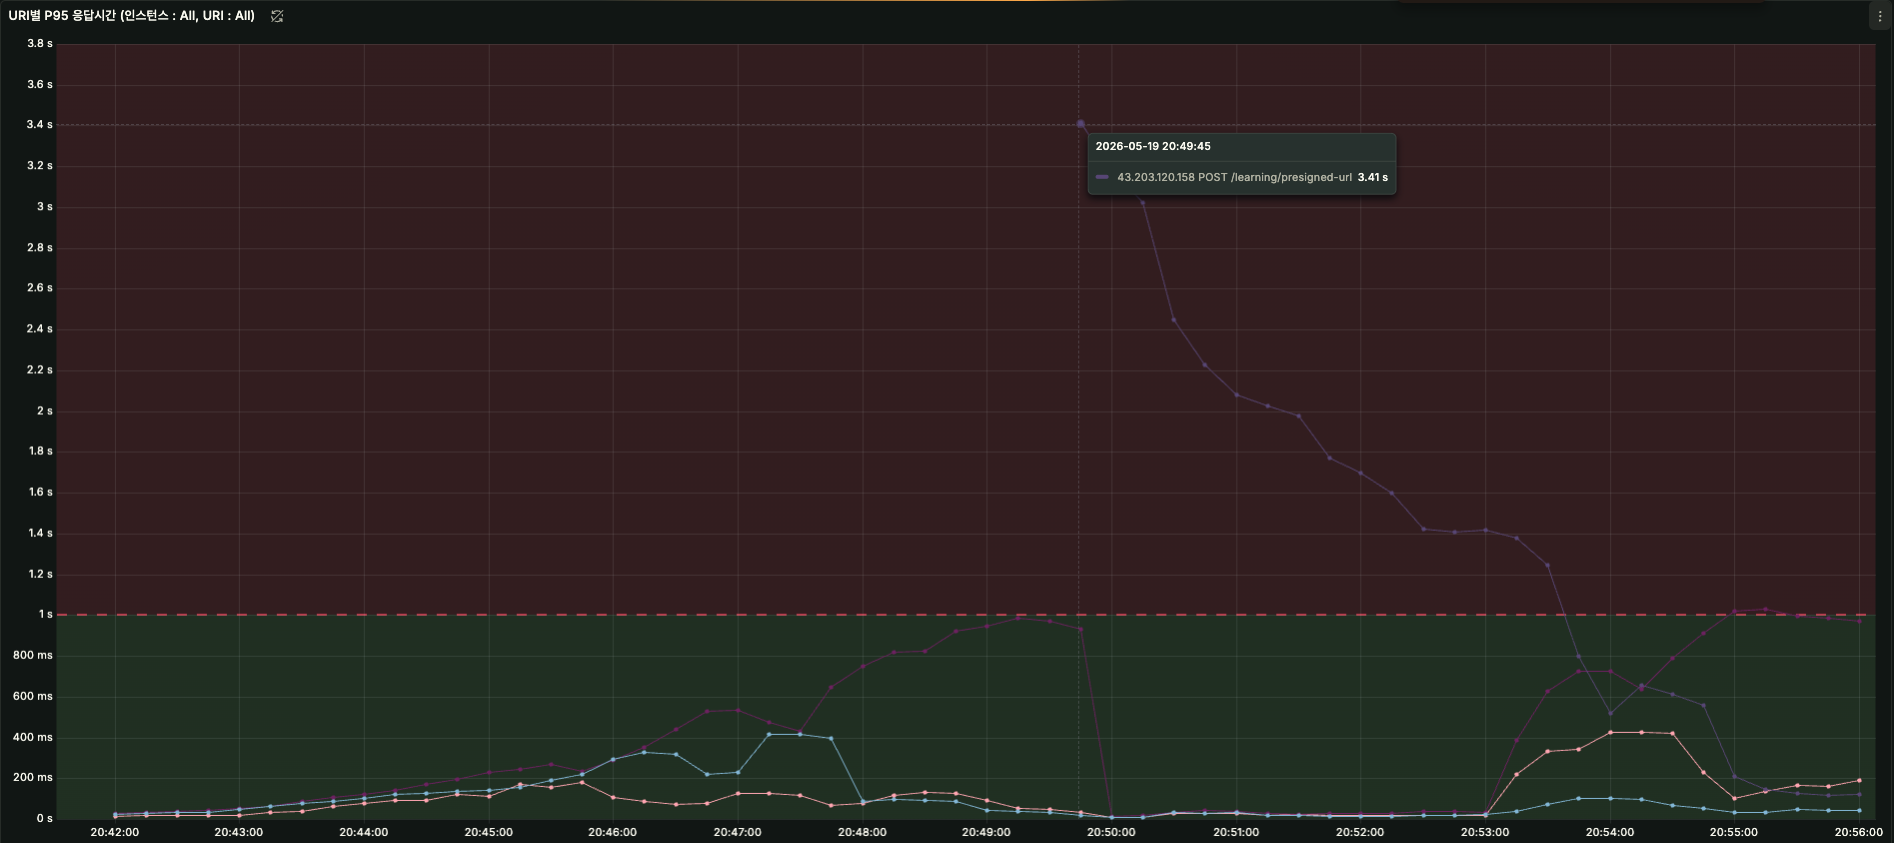Click the '3.8 s' y-axis label
Image resolution: width=1894 pixels, height=843 pixels.
40,43
